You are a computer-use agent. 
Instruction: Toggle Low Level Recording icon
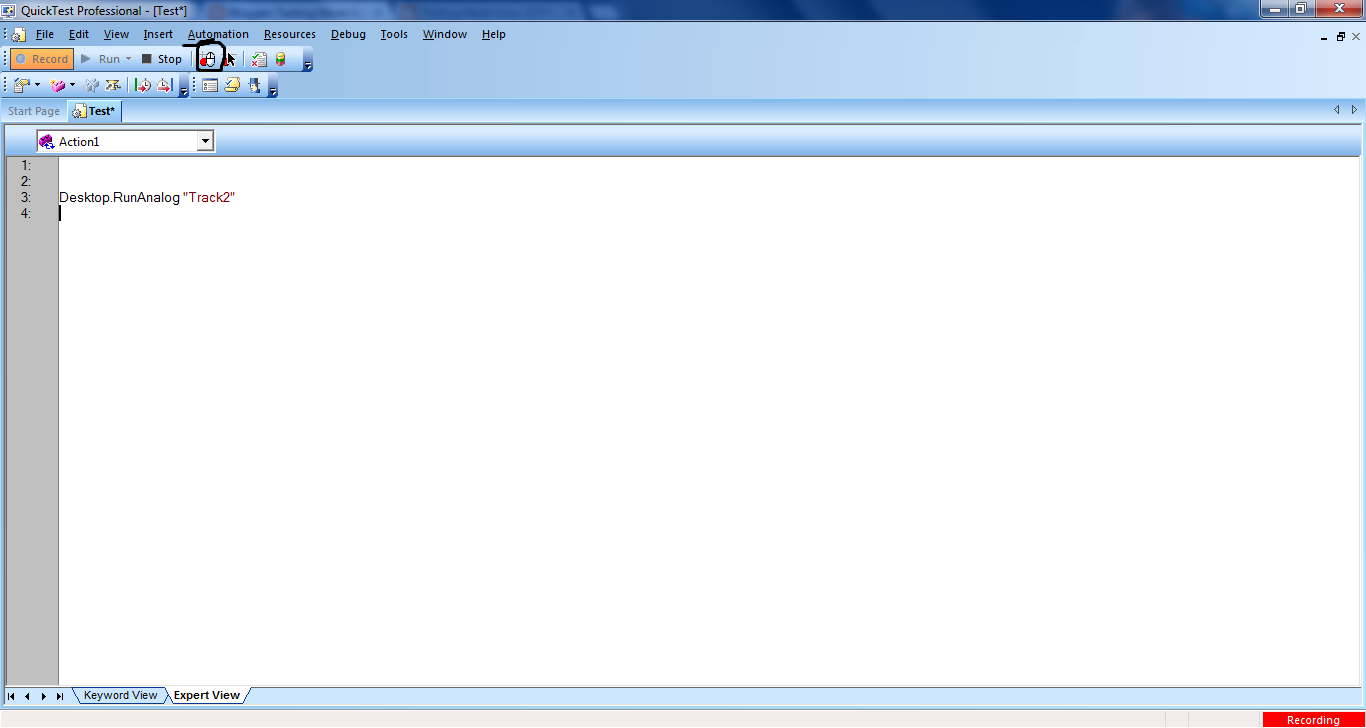230,59
